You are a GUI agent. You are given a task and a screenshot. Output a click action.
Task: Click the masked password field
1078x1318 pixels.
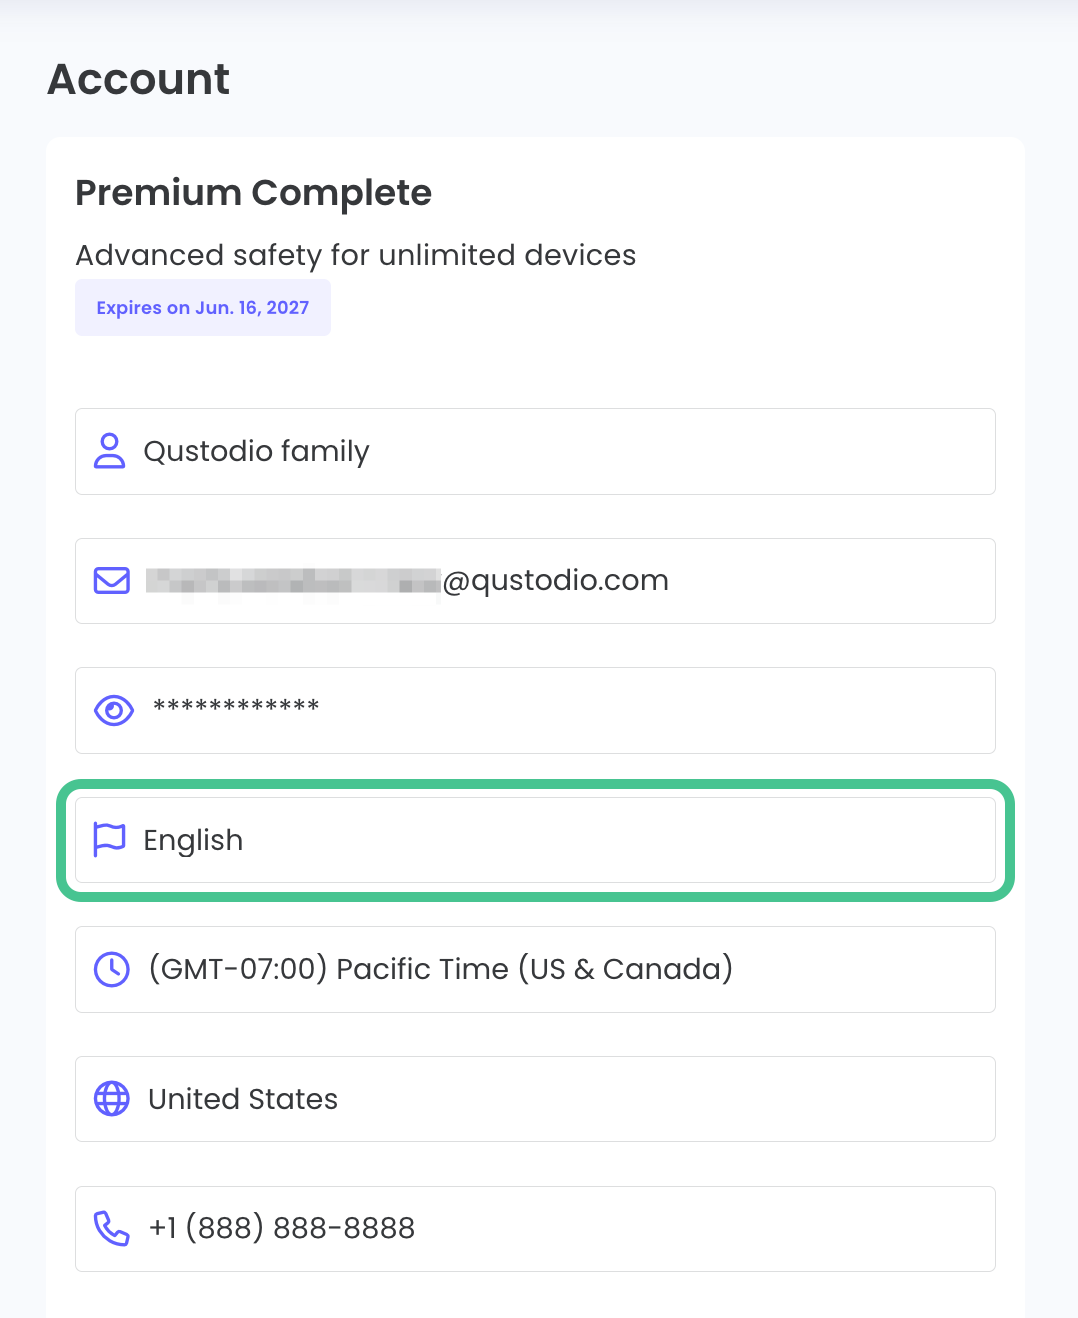pos(535,710)
